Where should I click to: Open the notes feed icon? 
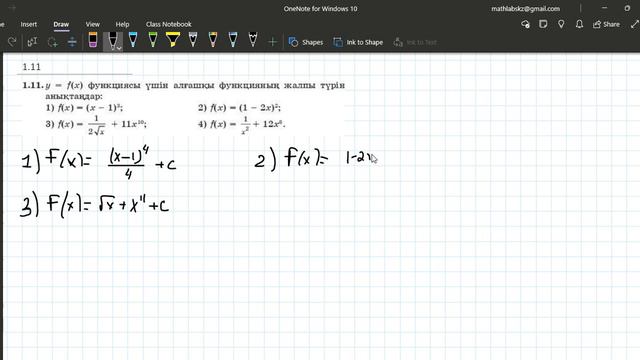coord(543,24)
